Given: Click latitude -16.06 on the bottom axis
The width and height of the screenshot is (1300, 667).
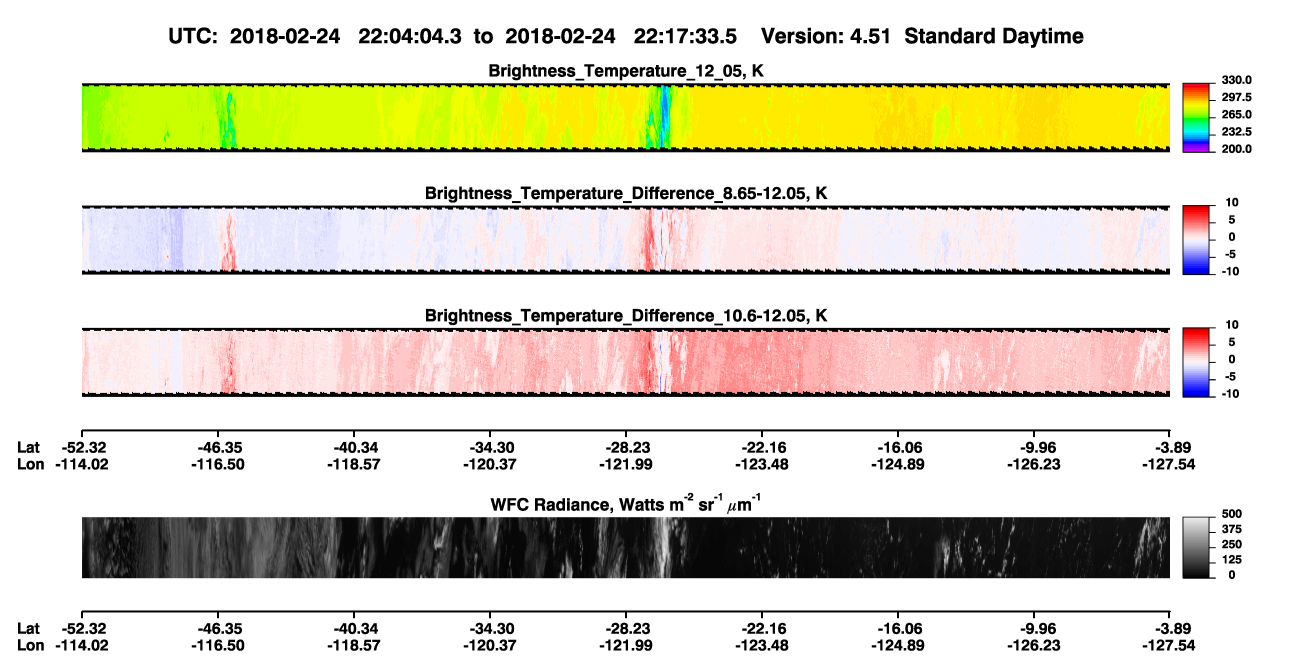Looking at the screenshot, I should (x=898, y=628).
